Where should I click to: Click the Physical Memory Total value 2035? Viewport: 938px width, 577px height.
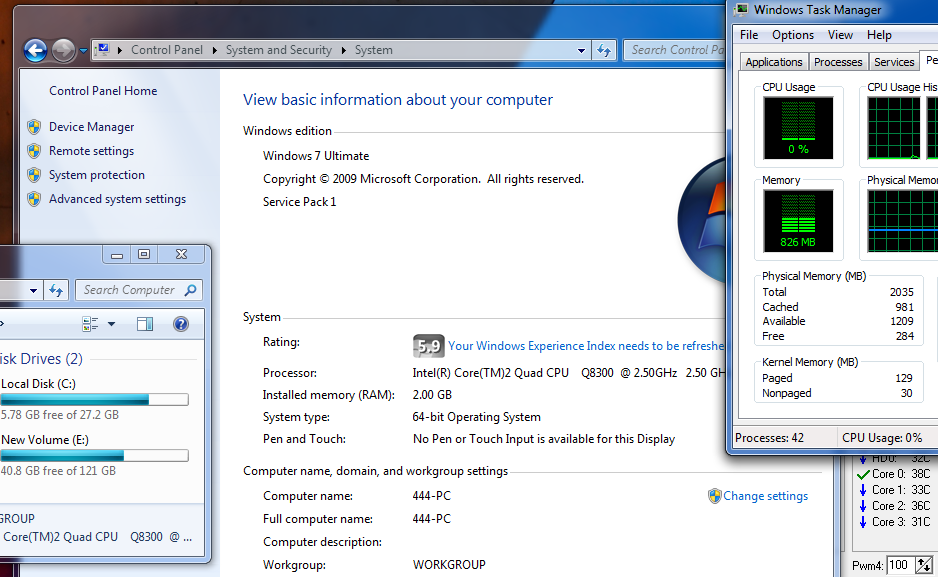click(902, 292)
